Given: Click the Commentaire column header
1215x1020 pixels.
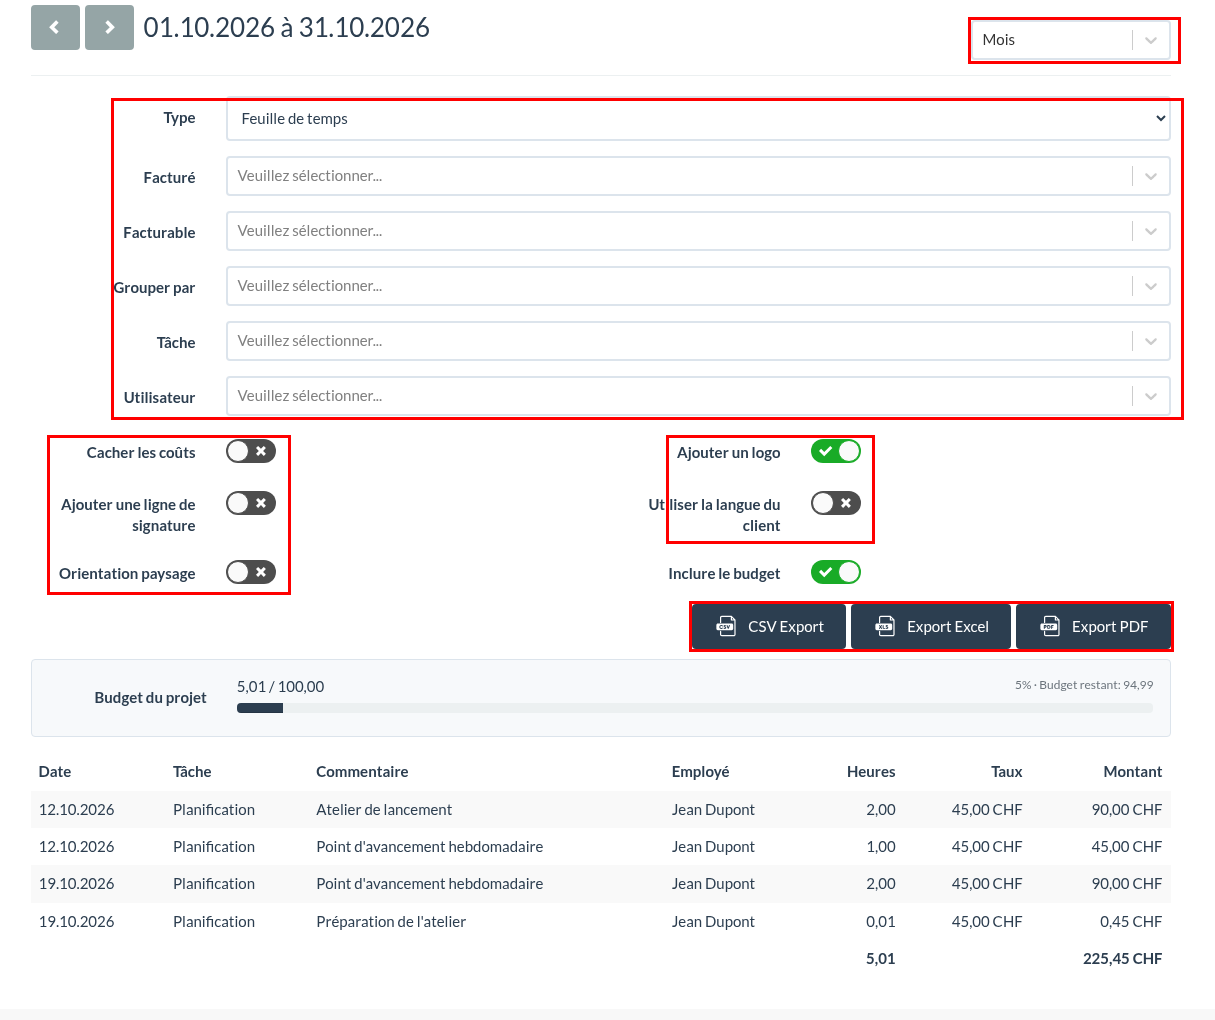Looking at the screenshot, I should pyautogui.click(x=362, y=772).
